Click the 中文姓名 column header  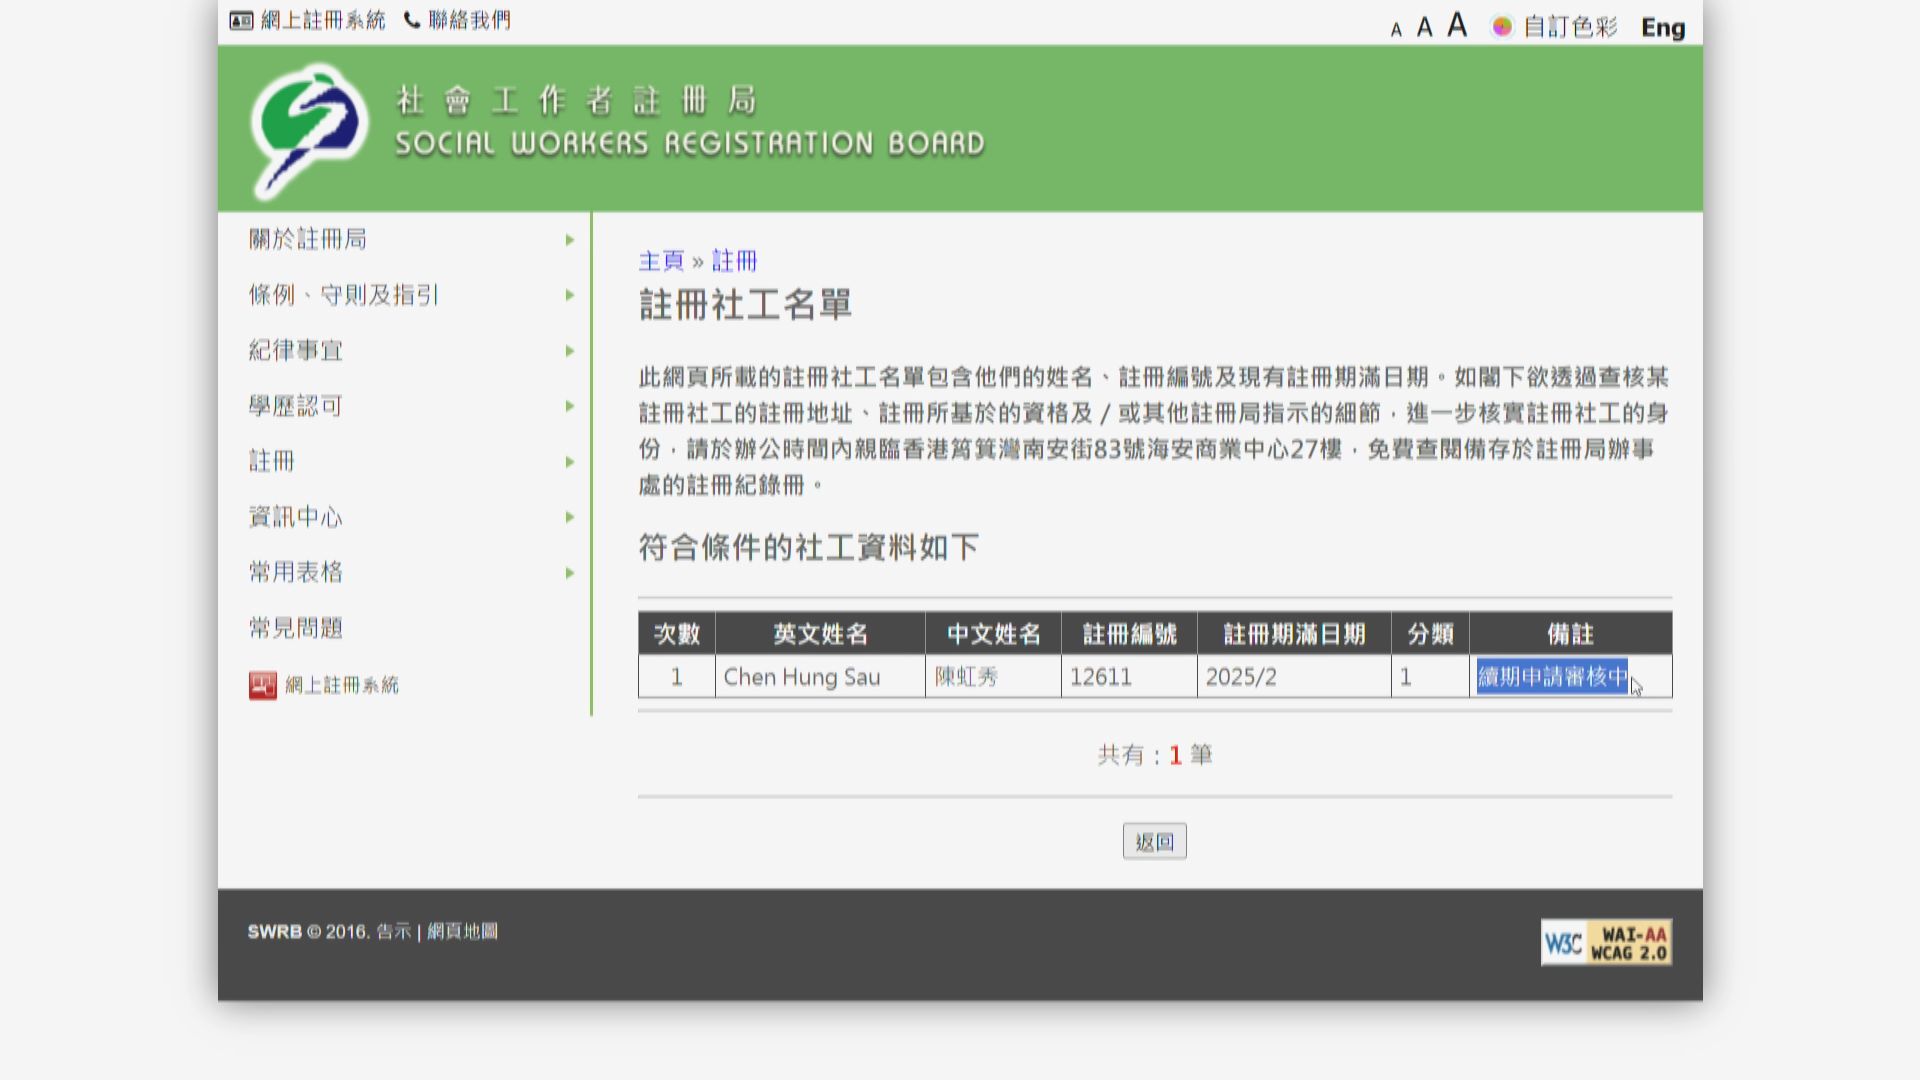pyautogui.click(x=993, y=634)
